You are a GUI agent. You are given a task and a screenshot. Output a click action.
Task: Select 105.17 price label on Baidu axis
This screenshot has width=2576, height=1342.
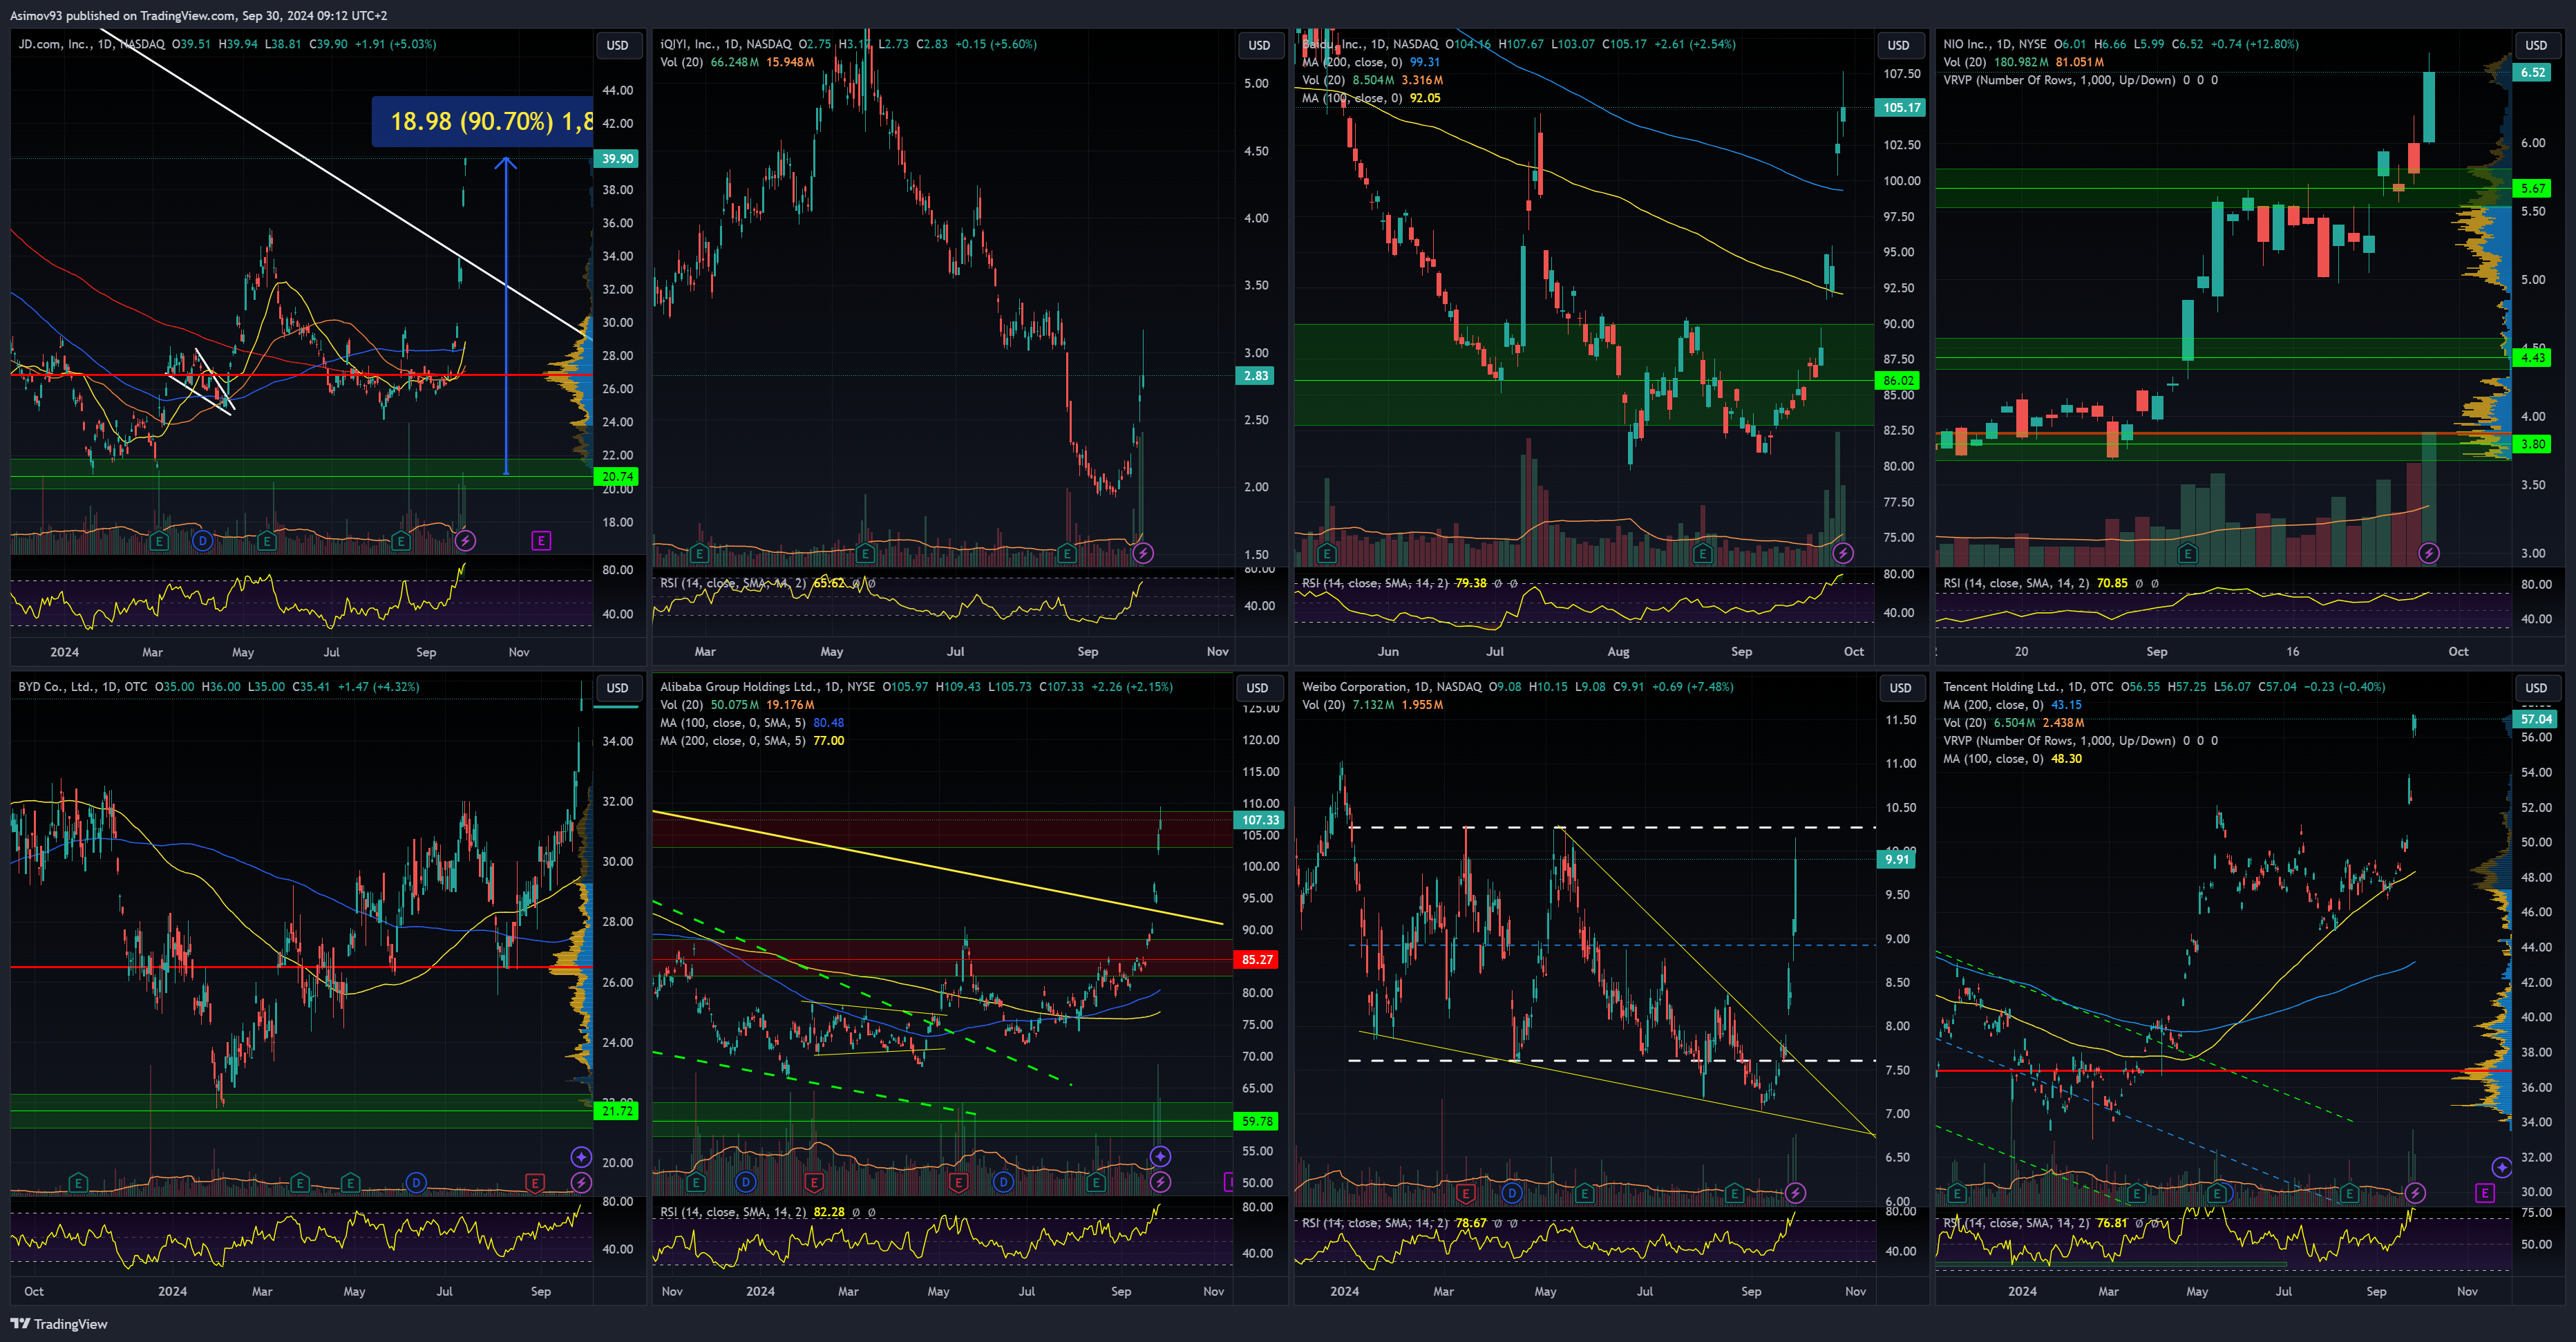1901,108
